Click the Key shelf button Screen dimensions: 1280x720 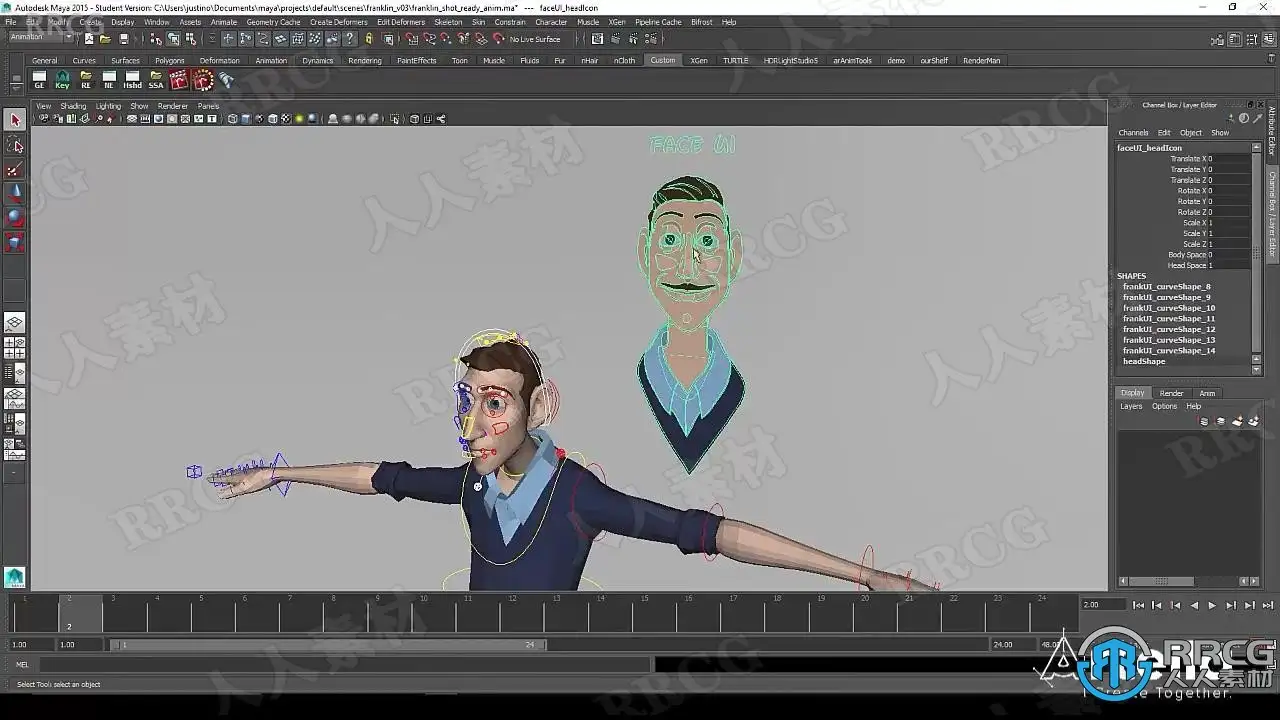pos(62,80)
